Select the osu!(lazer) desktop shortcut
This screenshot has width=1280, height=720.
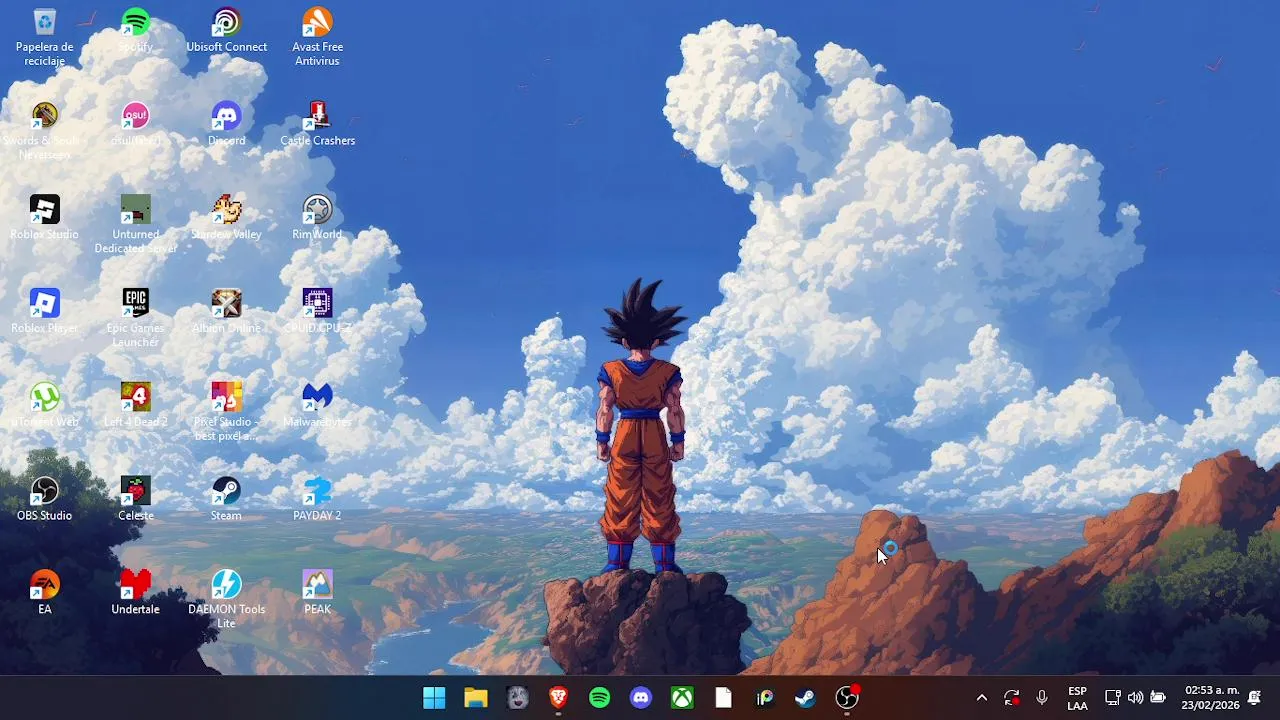tap(135, 124)
